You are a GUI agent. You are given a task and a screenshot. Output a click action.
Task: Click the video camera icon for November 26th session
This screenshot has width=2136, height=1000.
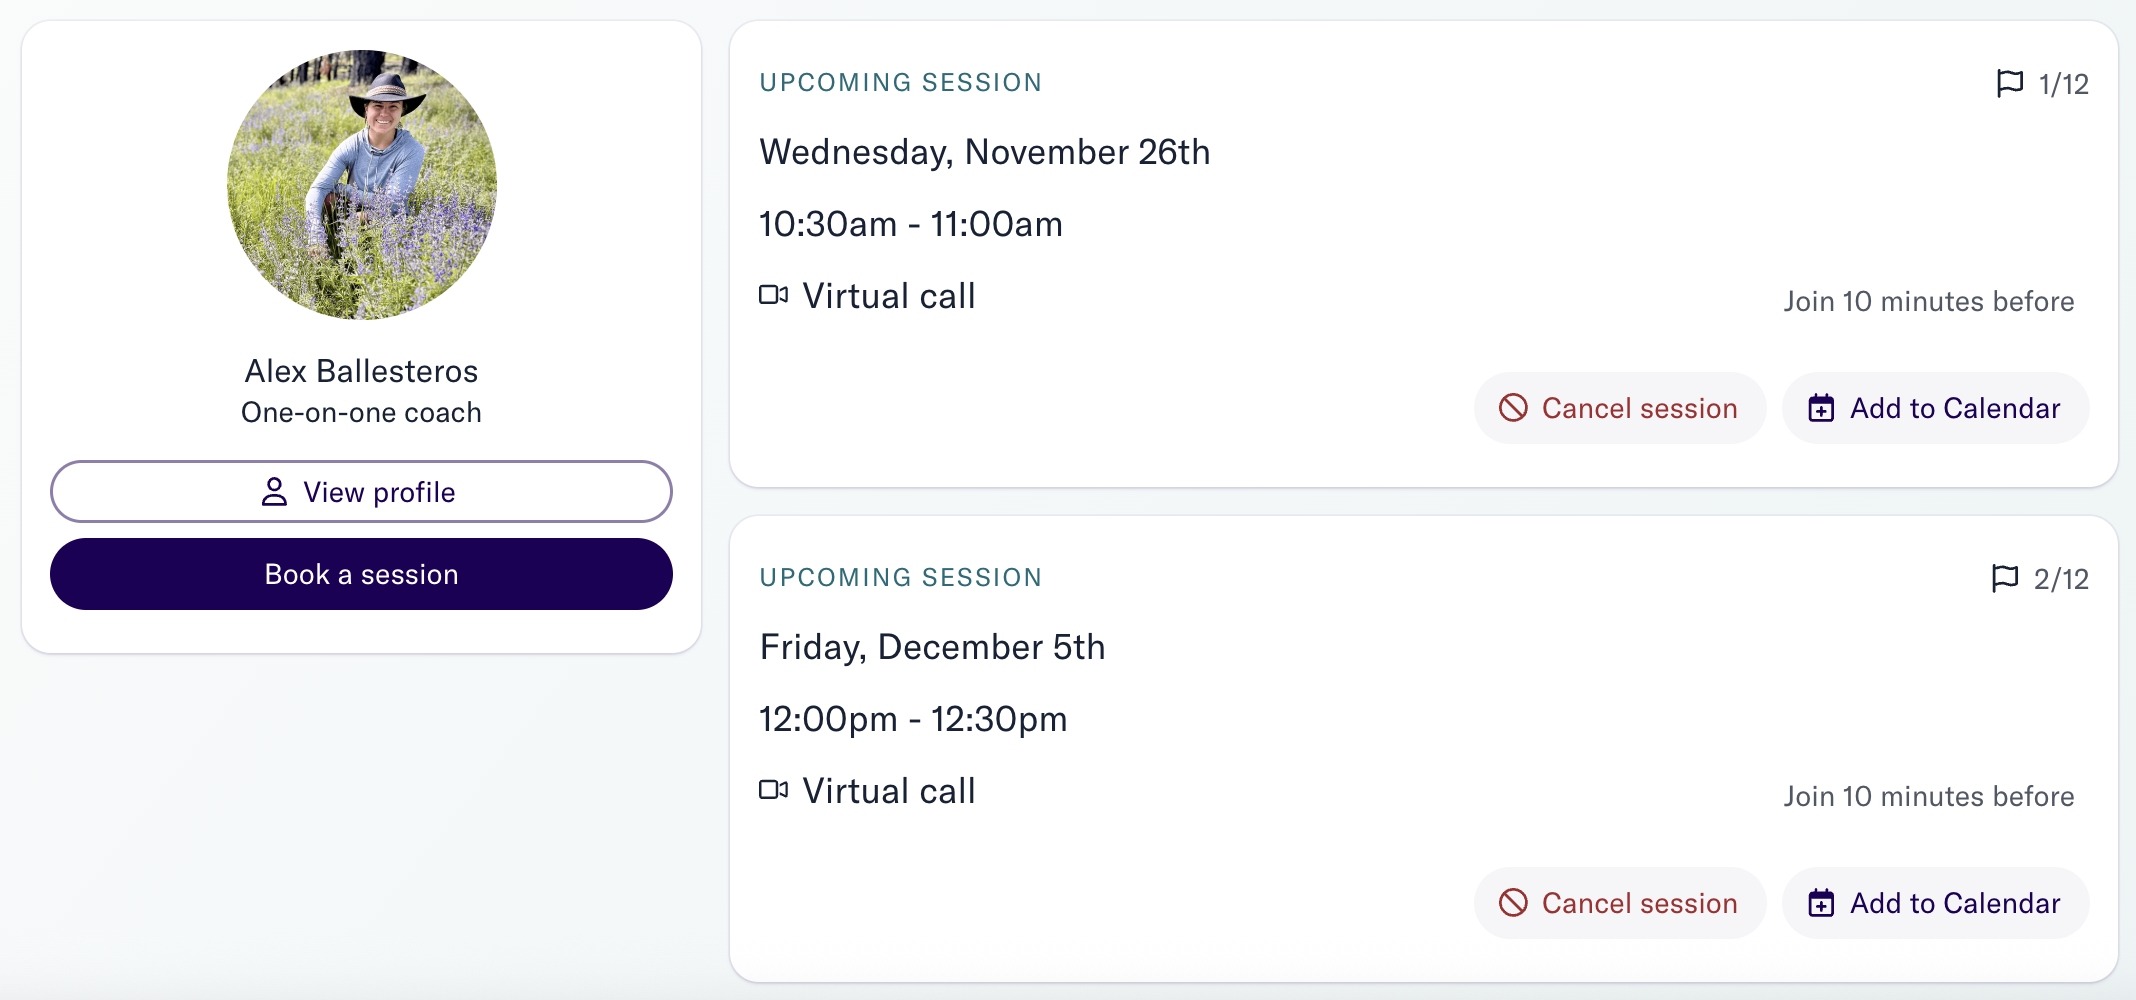tap(774, 295)
